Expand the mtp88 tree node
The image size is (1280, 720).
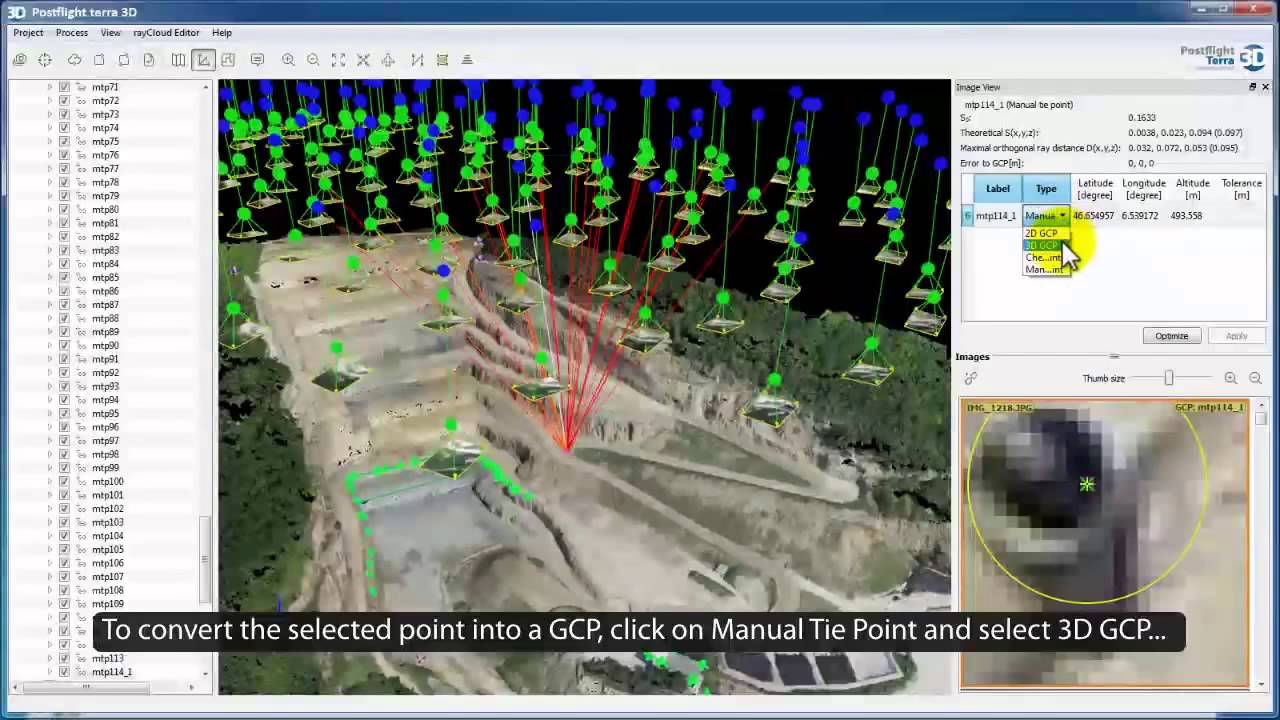[49, 318]
